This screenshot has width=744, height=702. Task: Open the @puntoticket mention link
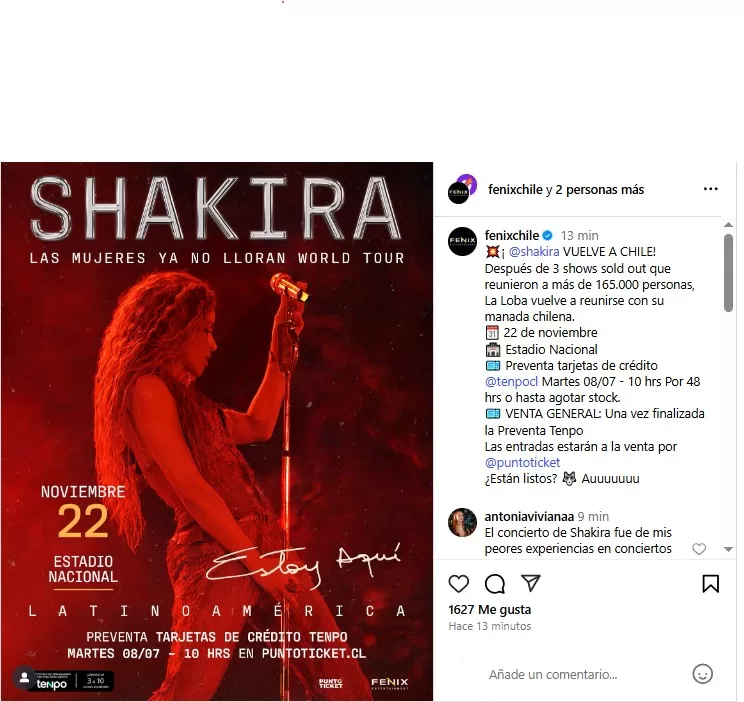click(x=522, y=462)
